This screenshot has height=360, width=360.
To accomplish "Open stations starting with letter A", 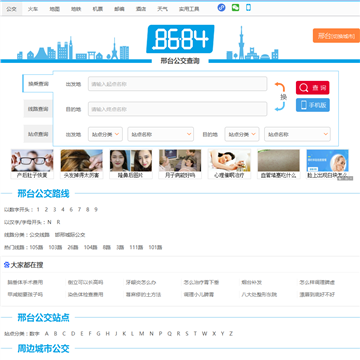I will [x=47, y=333].
